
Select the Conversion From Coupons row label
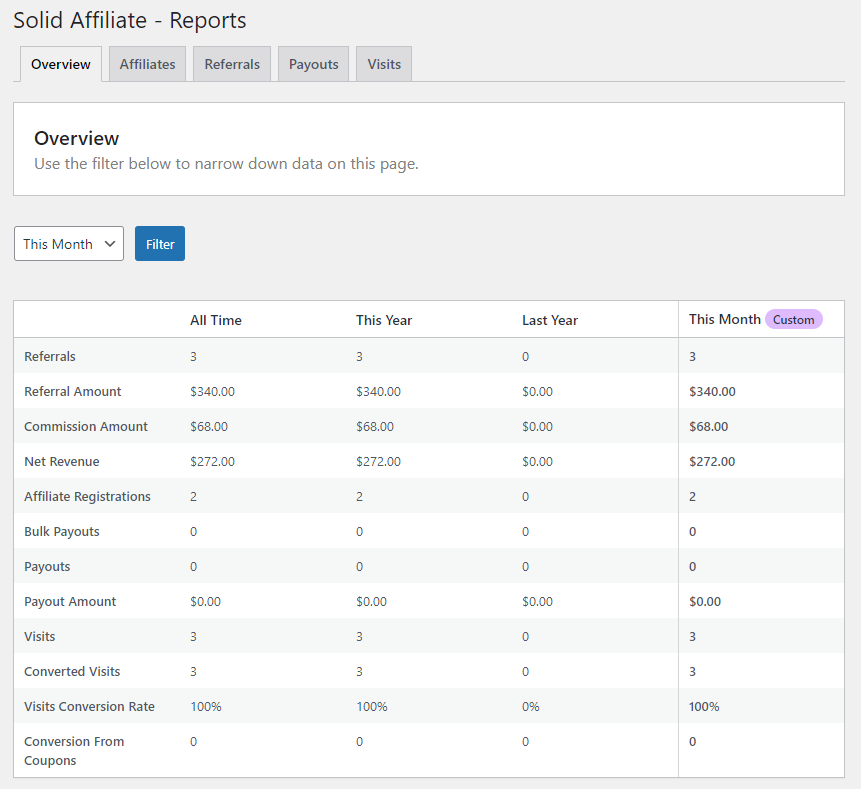click(74, 750)
